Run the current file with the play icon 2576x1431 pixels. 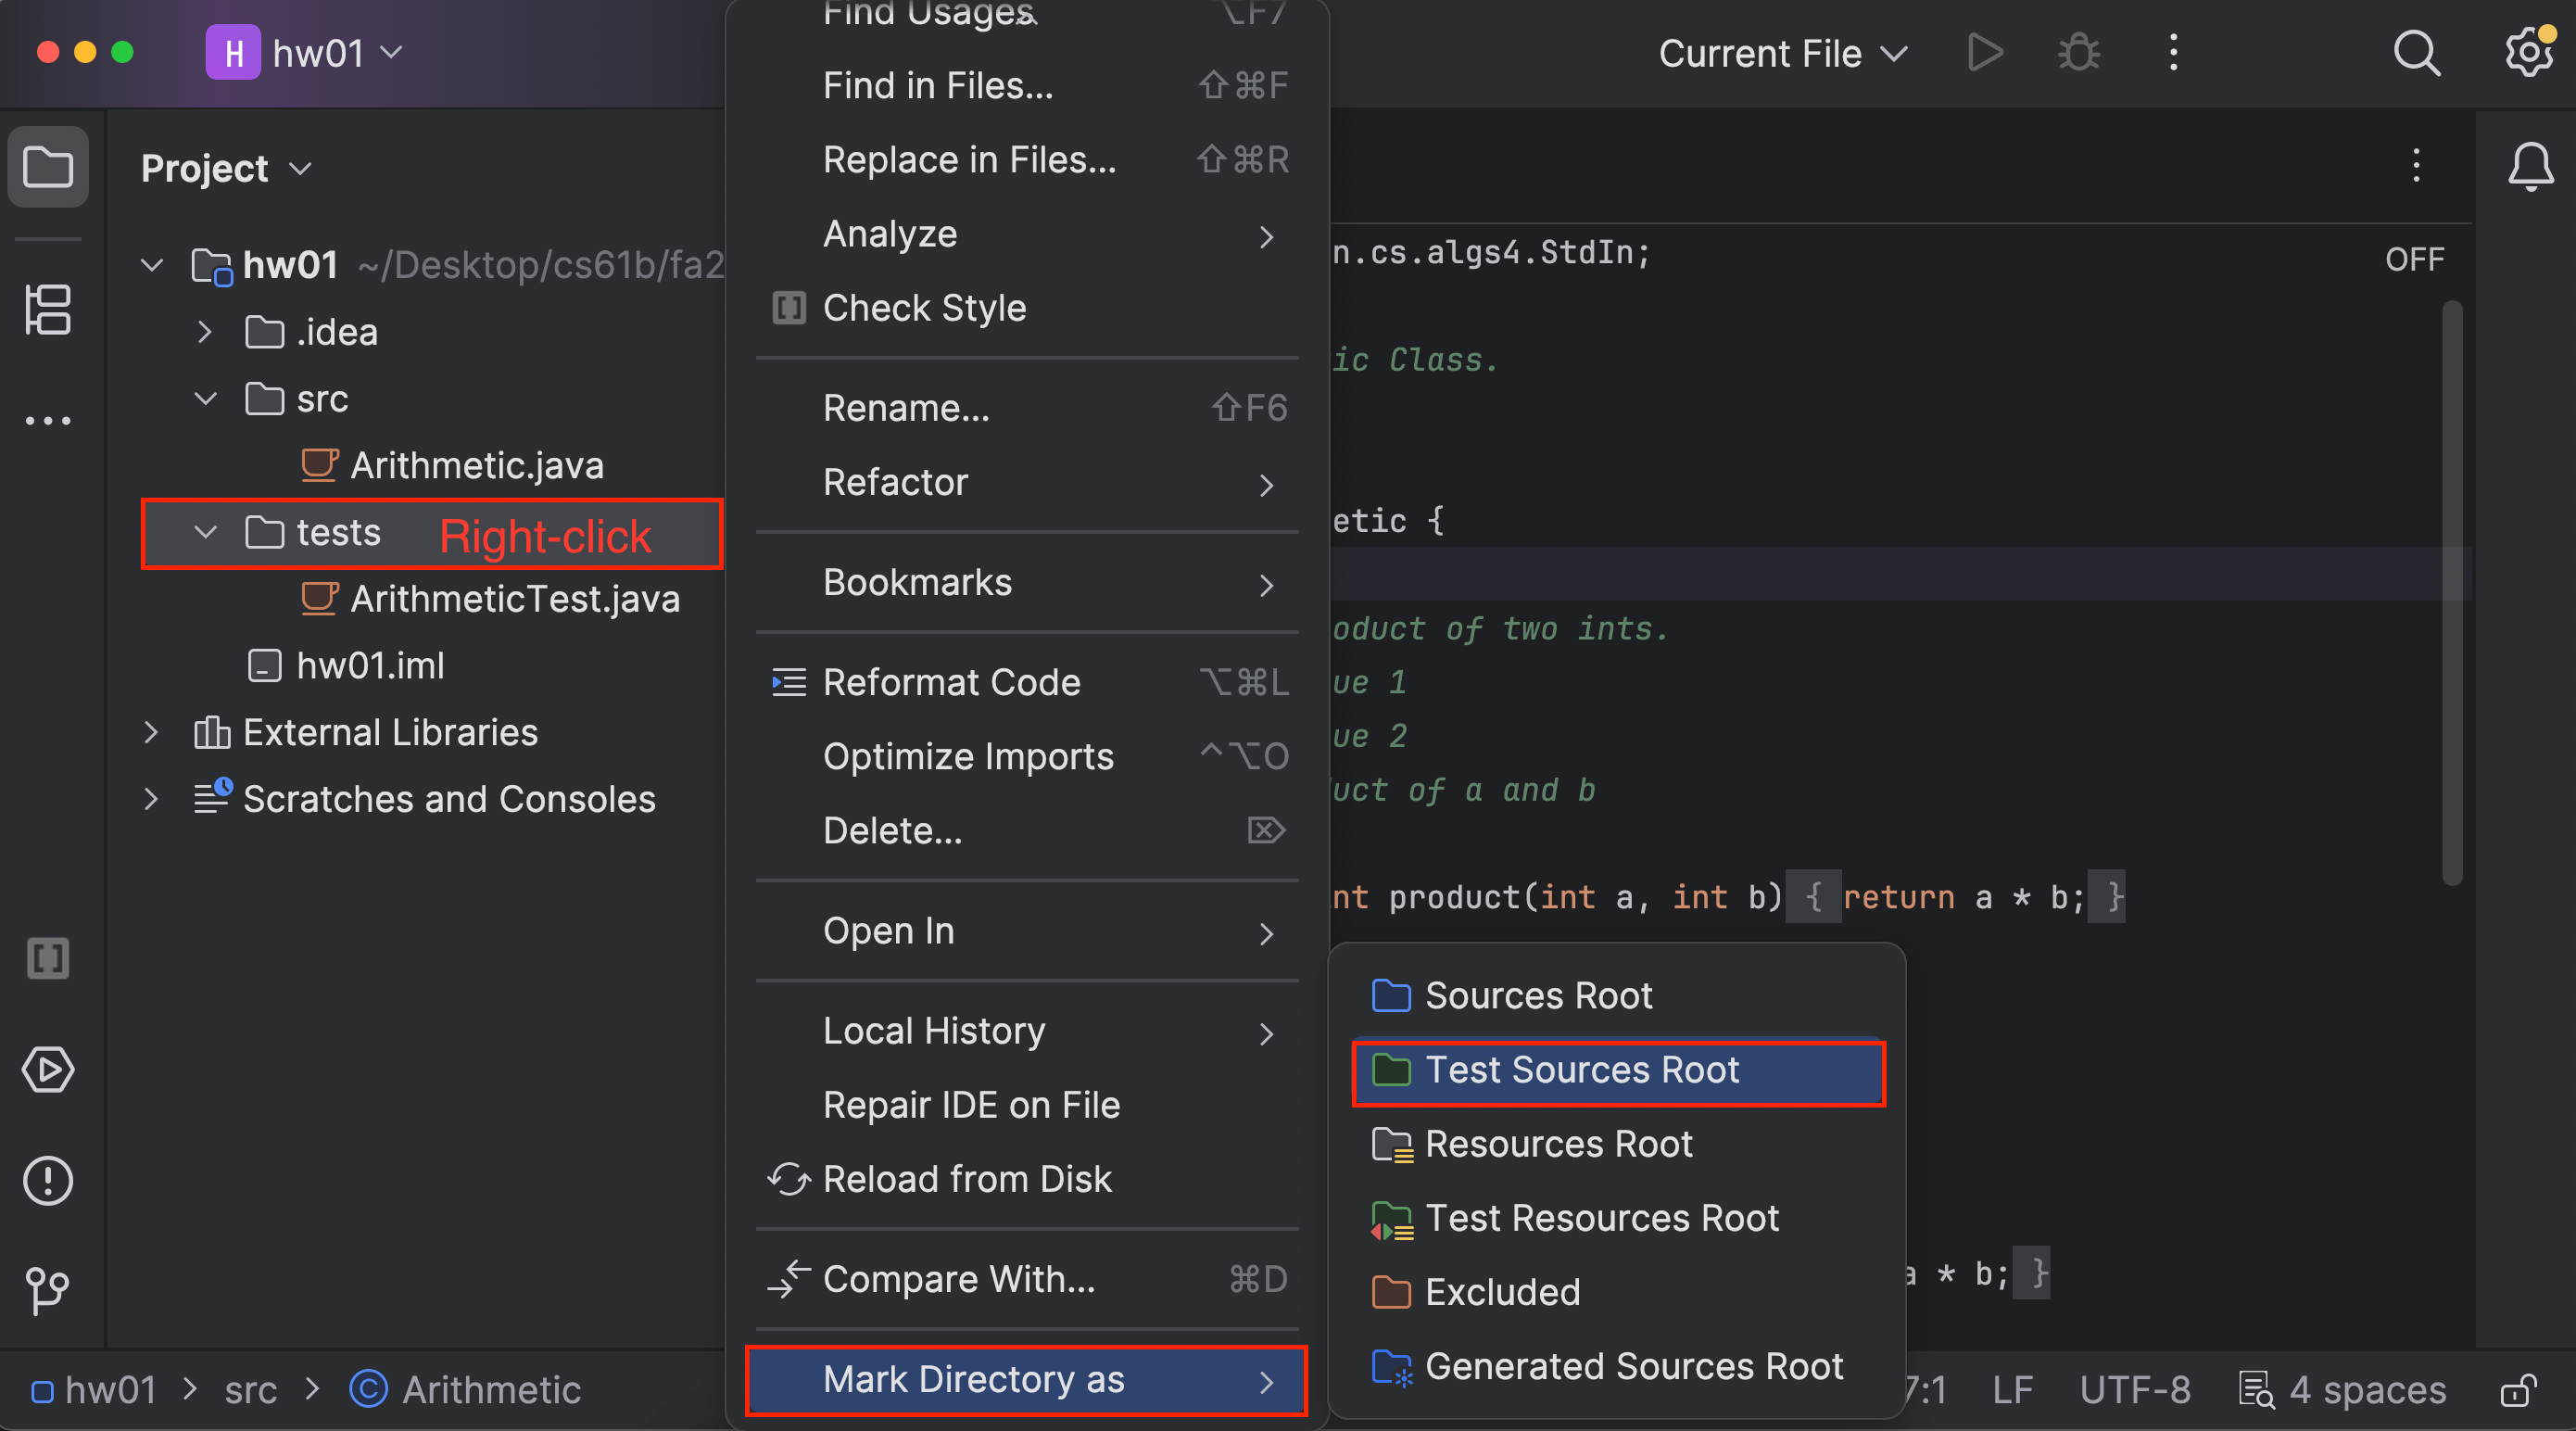(1984, 52)
